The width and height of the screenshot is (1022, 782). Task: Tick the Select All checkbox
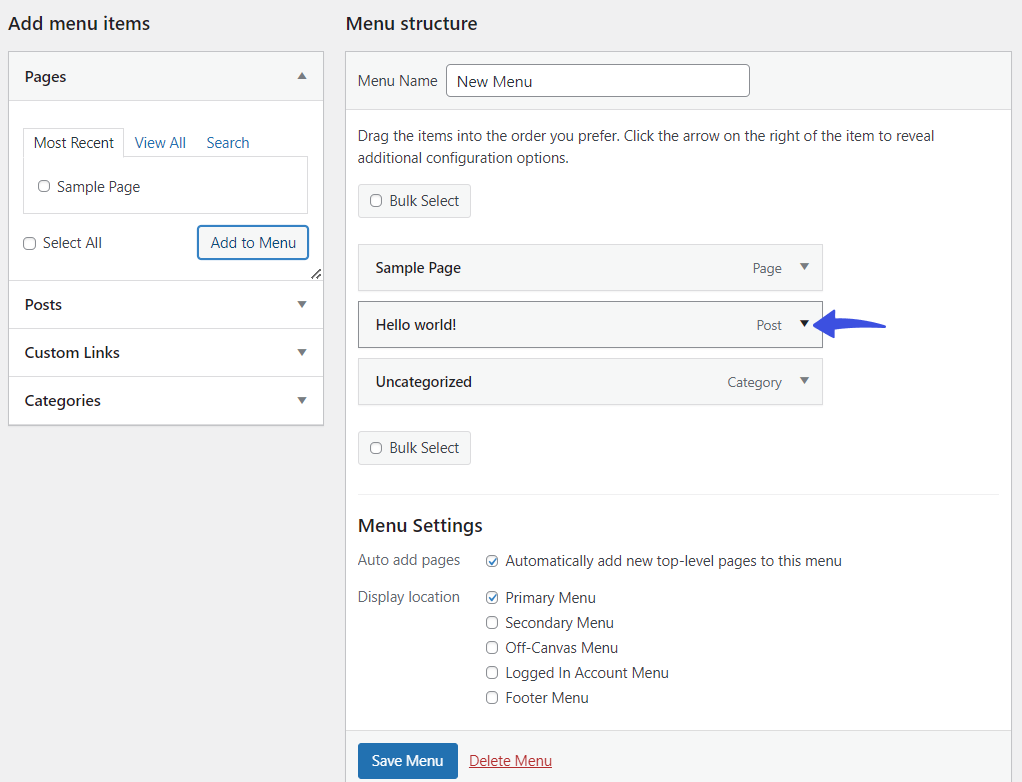(x=29, y=243)
